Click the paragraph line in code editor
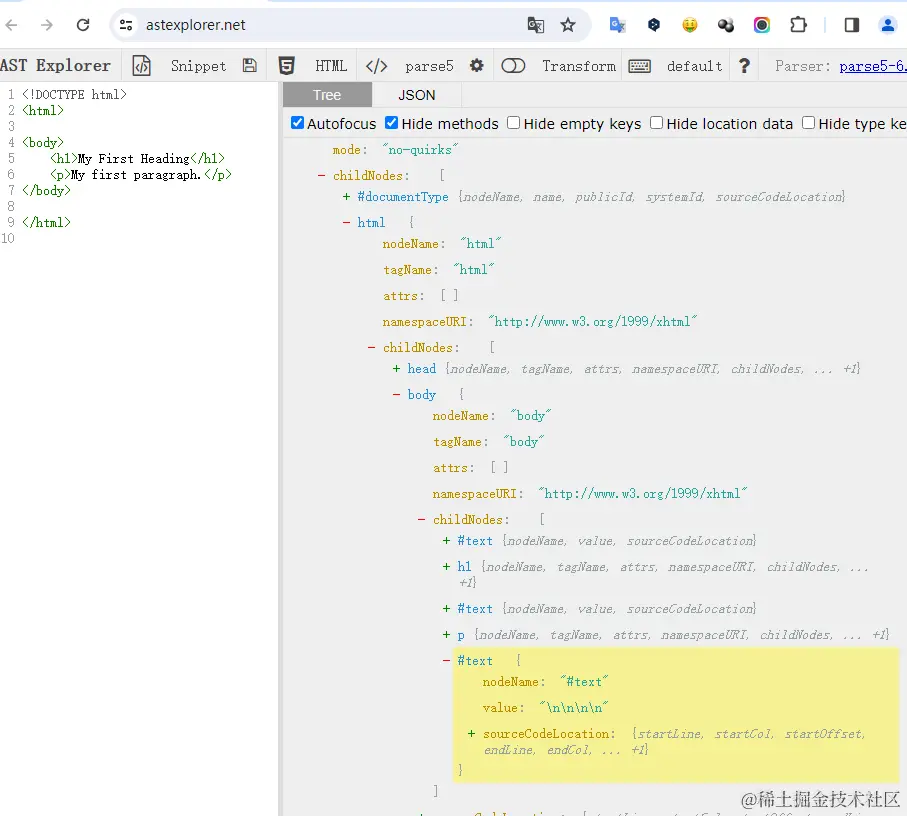907x816 pixels. (141, 175)
